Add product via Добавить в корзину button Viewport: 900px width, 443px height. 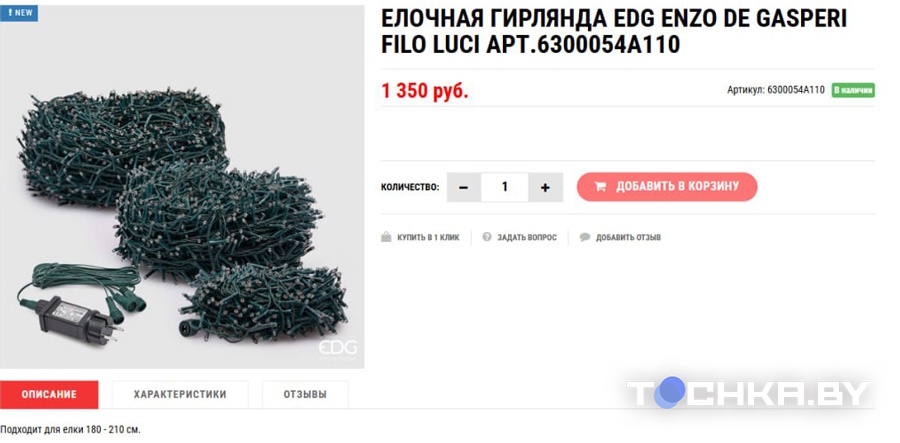click(667, 186)
